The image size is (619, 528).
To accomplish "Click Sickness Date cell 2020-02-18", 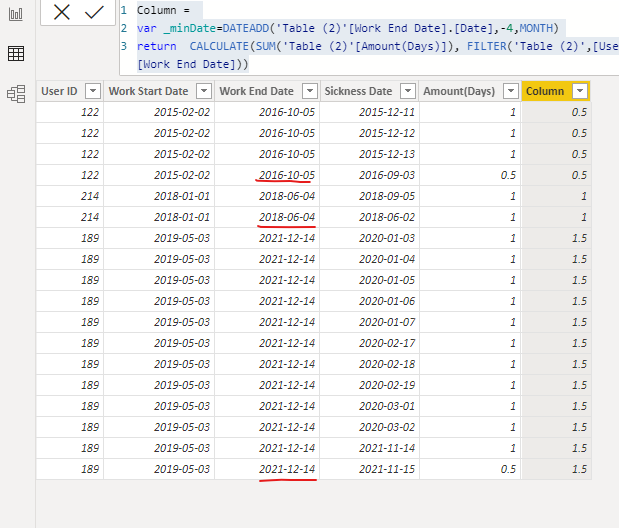I will (370, 364).
